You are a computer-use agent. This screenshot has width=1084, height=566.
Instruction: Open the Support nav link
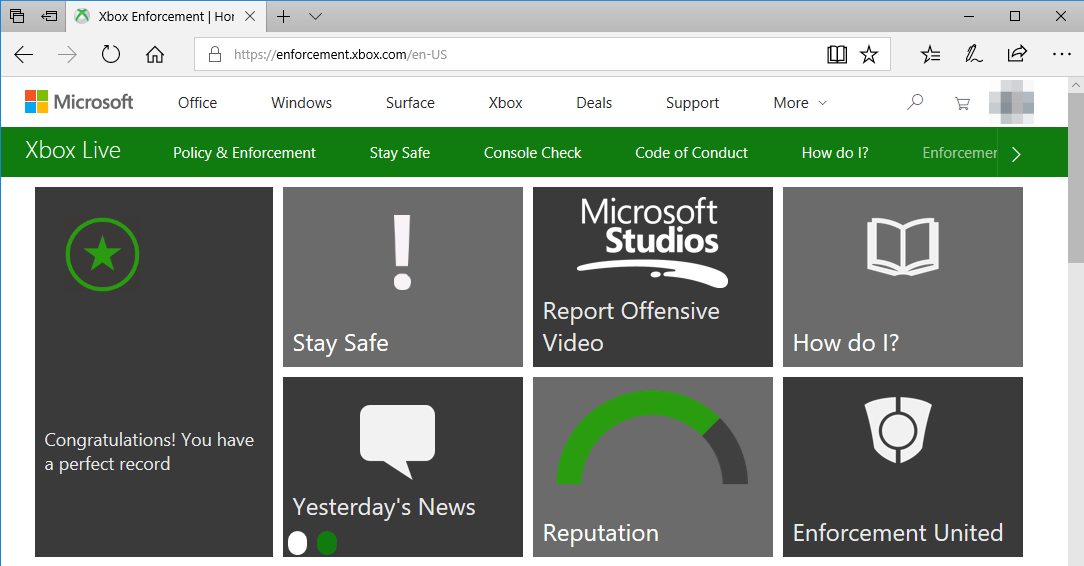pos(692,104)
